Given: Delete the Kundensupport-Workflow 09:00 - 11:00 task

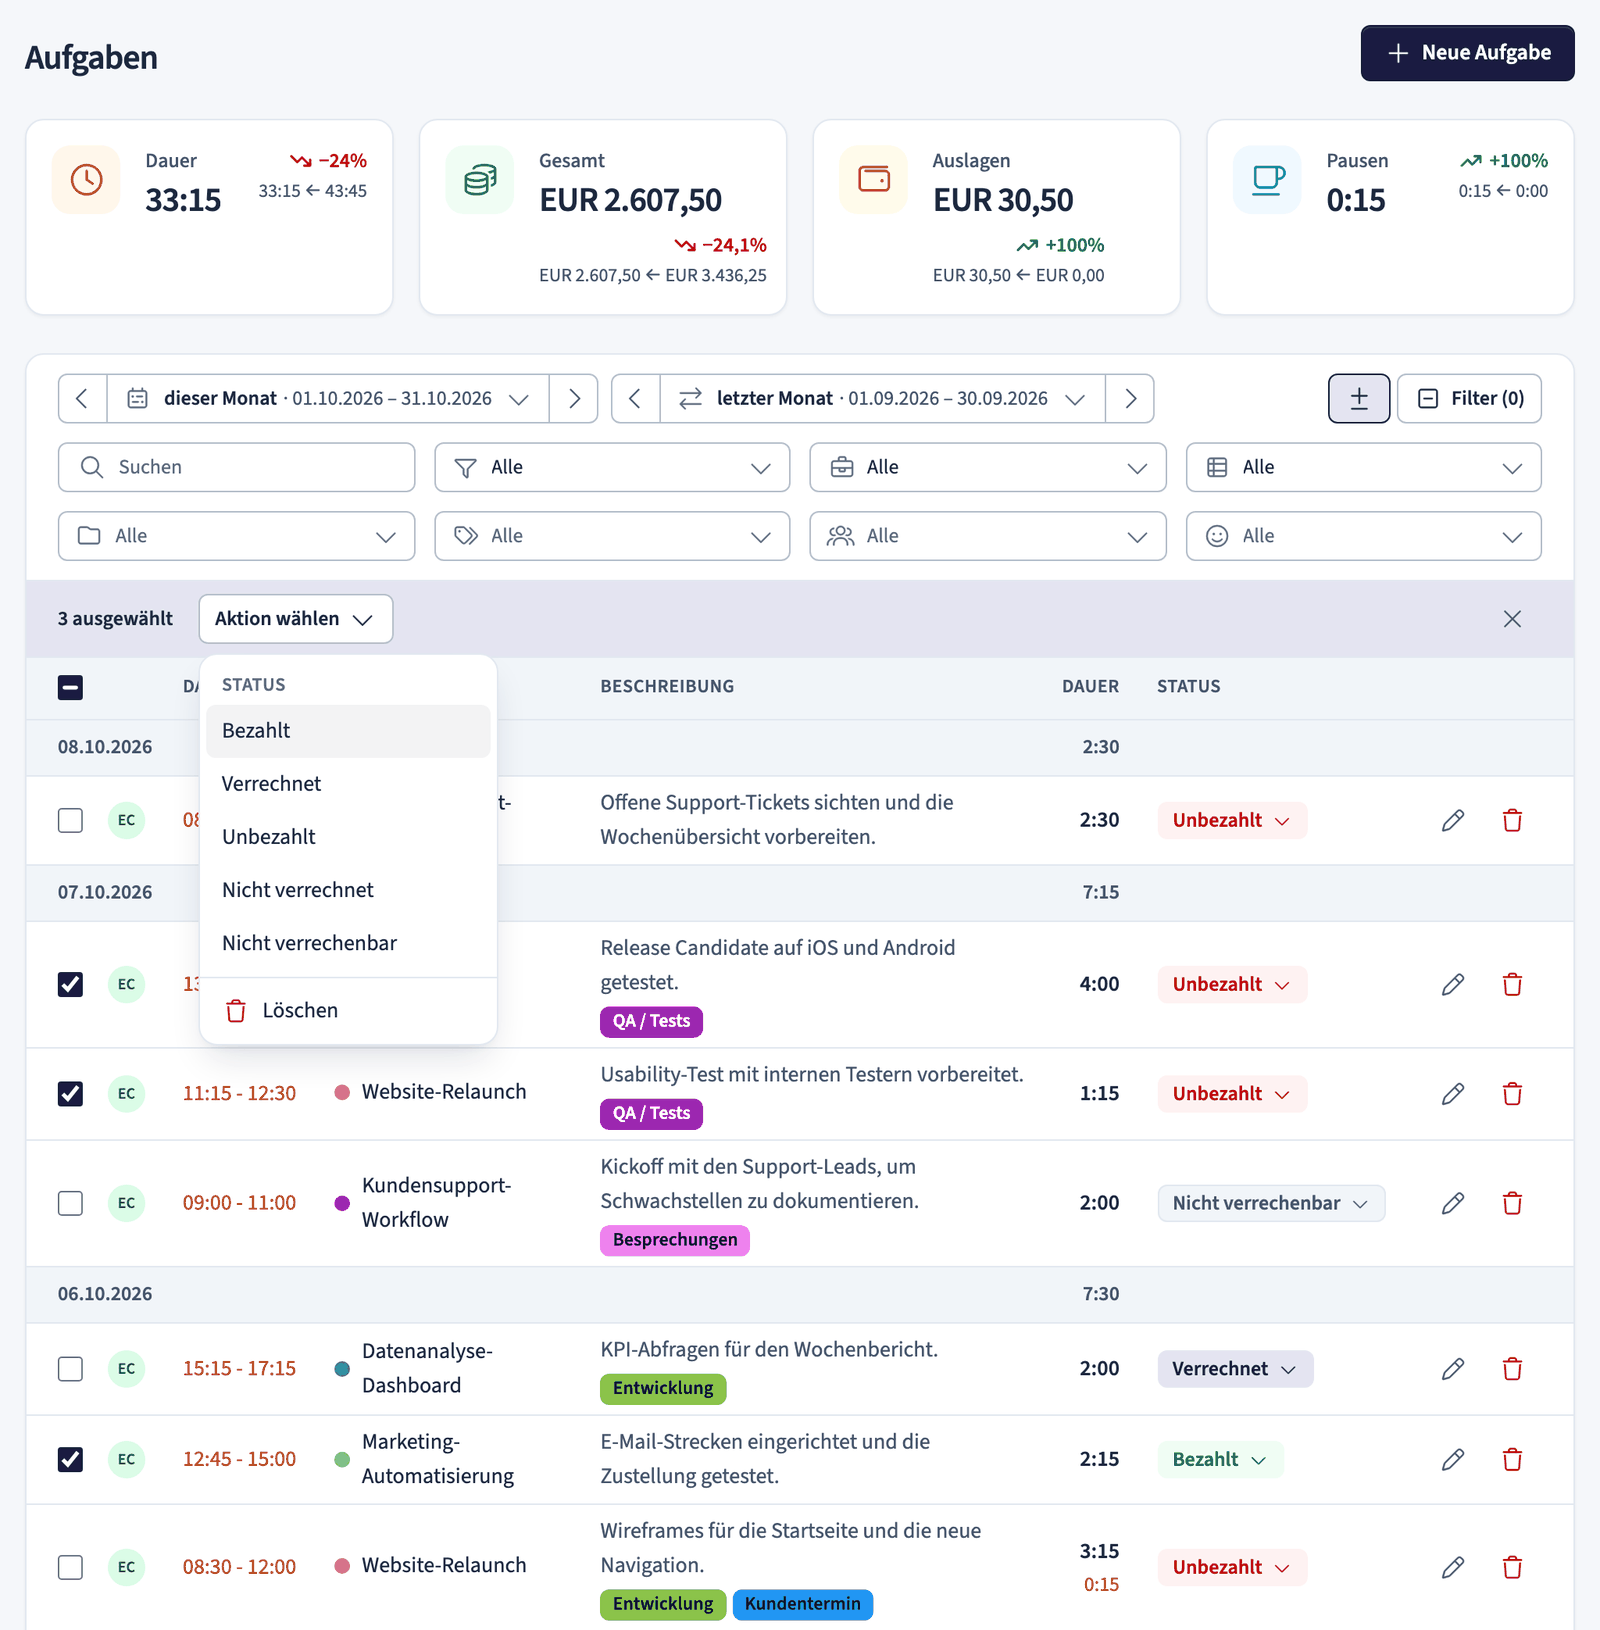Looking at the screenshot, I should coord(1512,1203).
